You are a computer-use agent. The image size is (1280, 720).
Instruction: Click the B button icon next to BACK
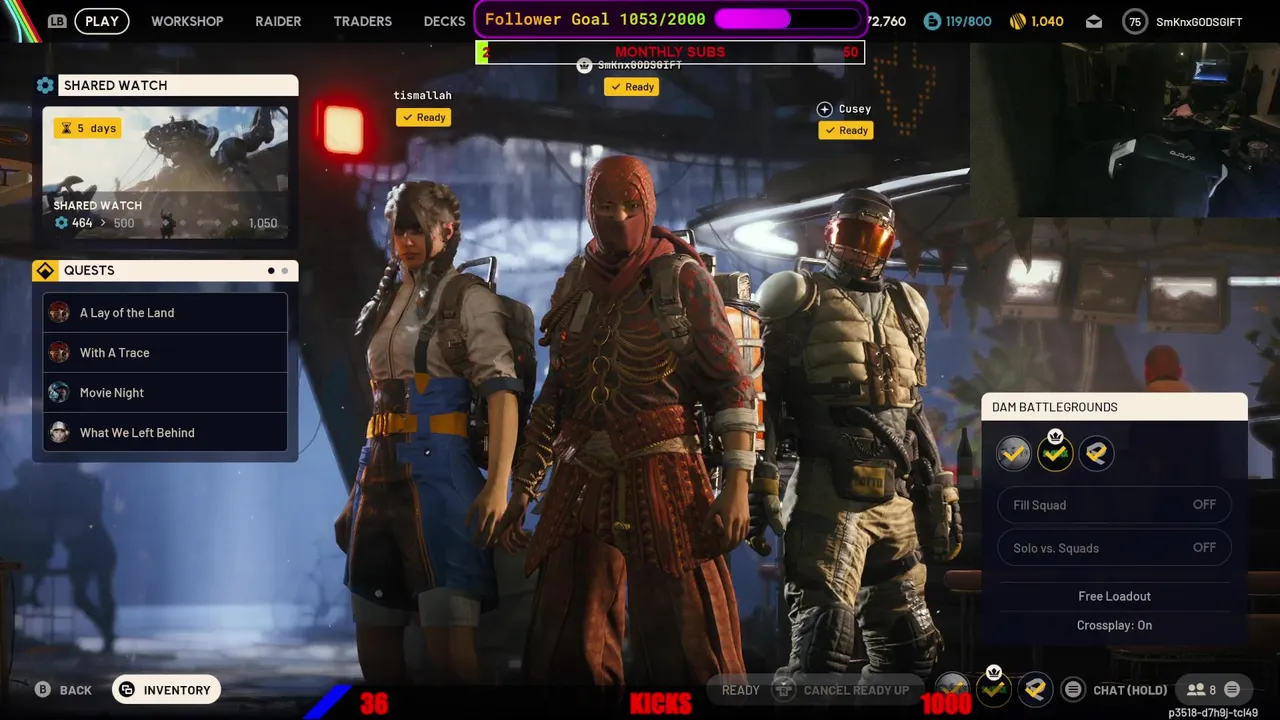tap(43, 690)
